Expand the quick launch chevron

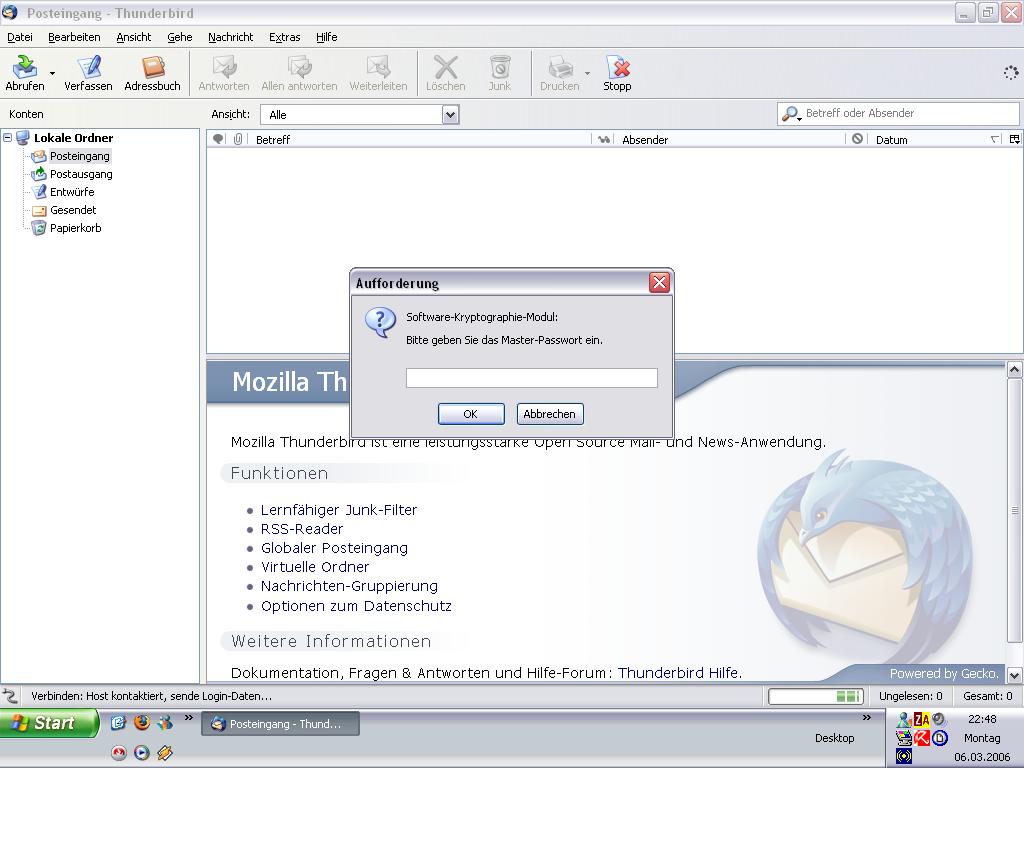coord(189,718)
